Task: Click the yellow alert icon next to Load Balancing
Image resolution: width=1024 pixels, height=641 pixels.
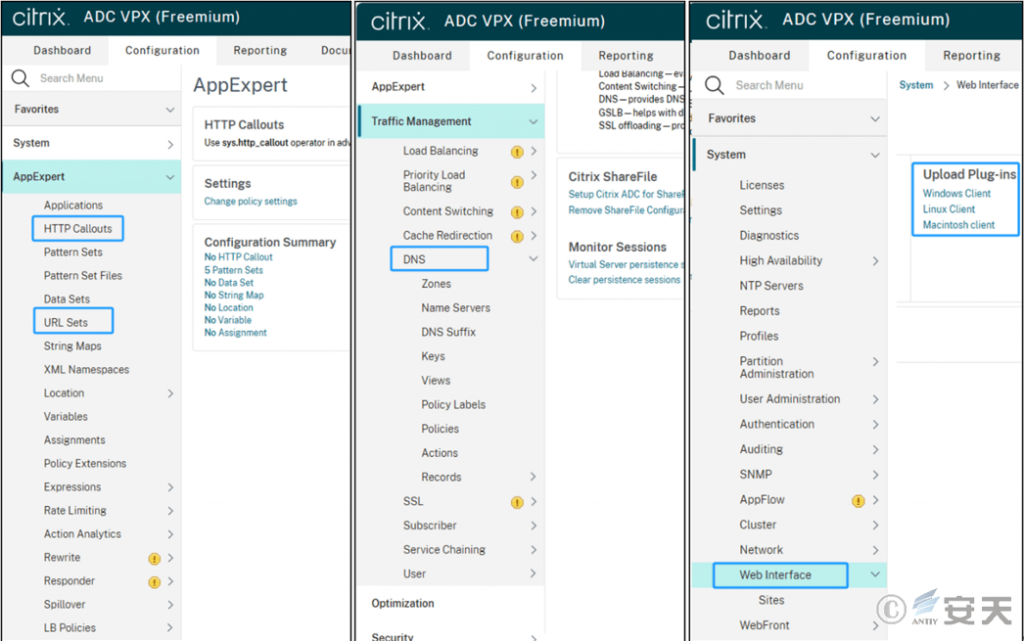Action: click(x=517, y=152)
